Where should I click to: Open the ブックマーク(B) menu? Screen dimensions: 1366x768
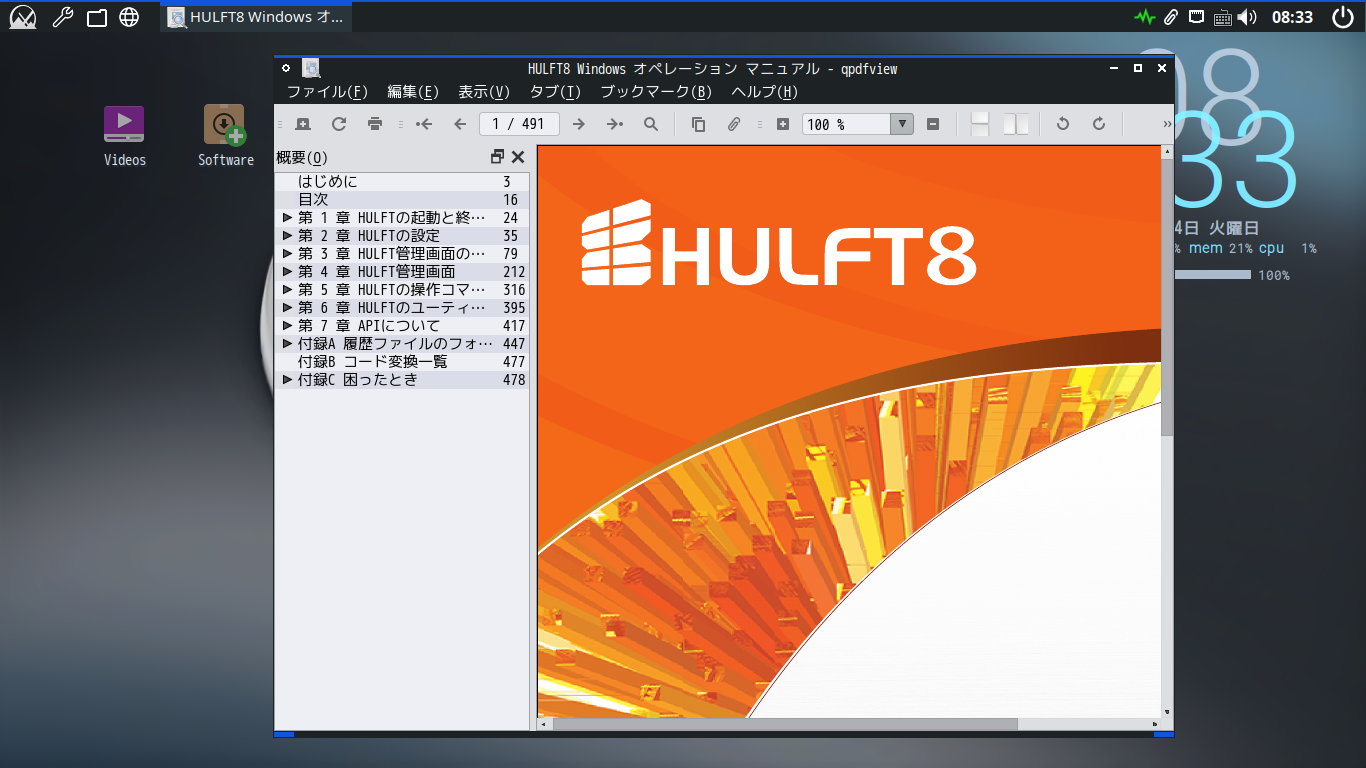point(655,92)
